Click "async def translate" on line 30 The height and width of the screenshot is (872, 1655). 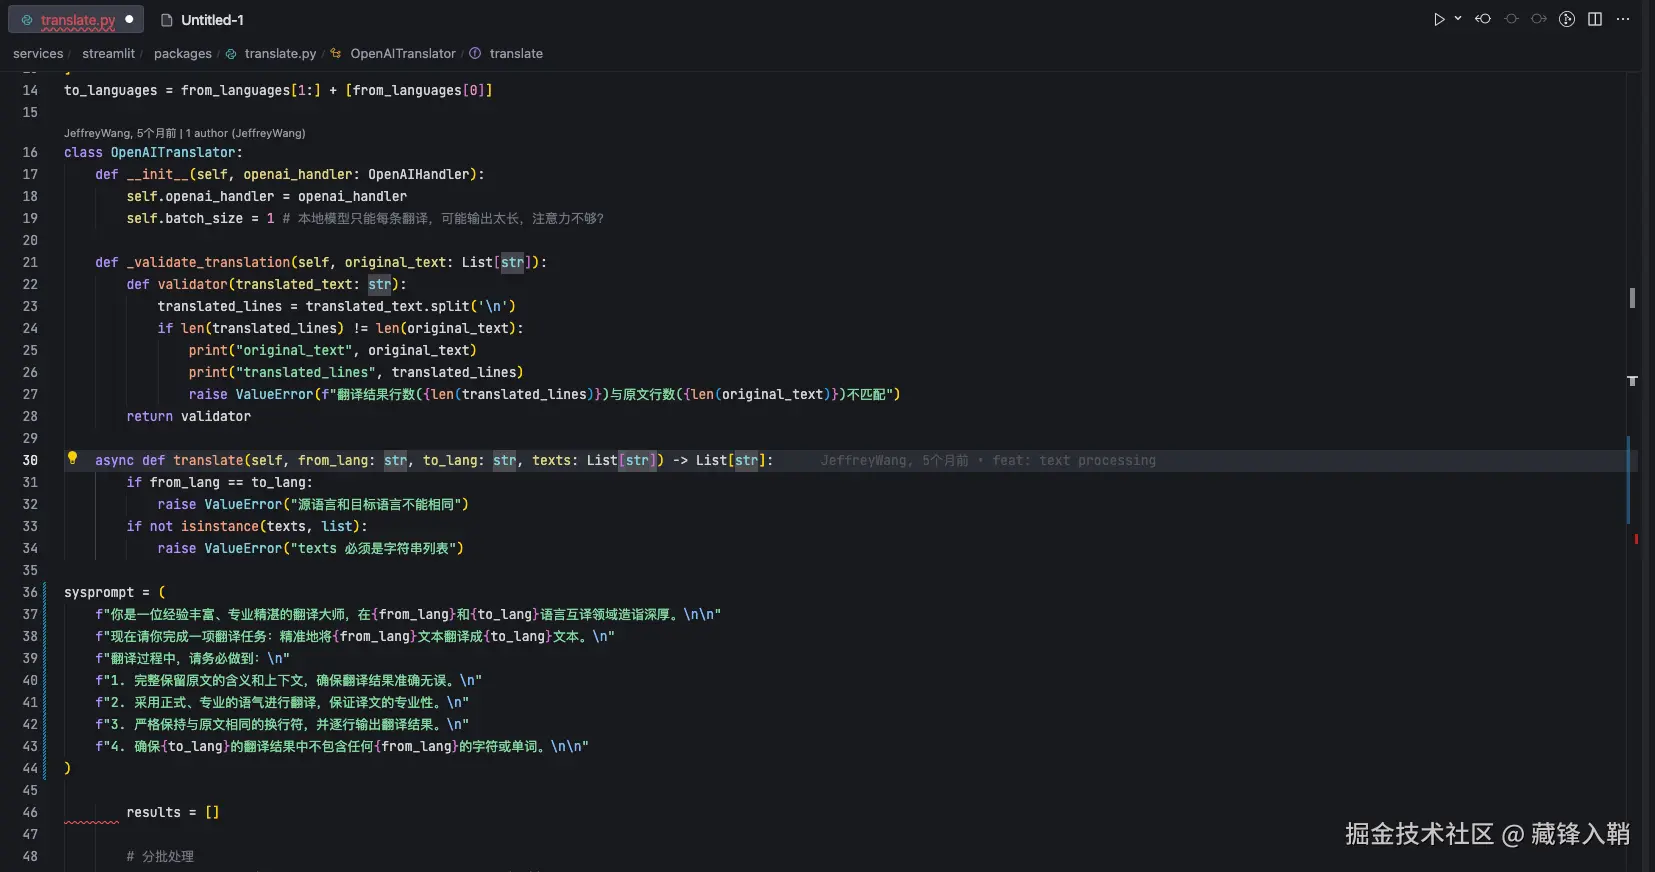(x=169, y=460)
